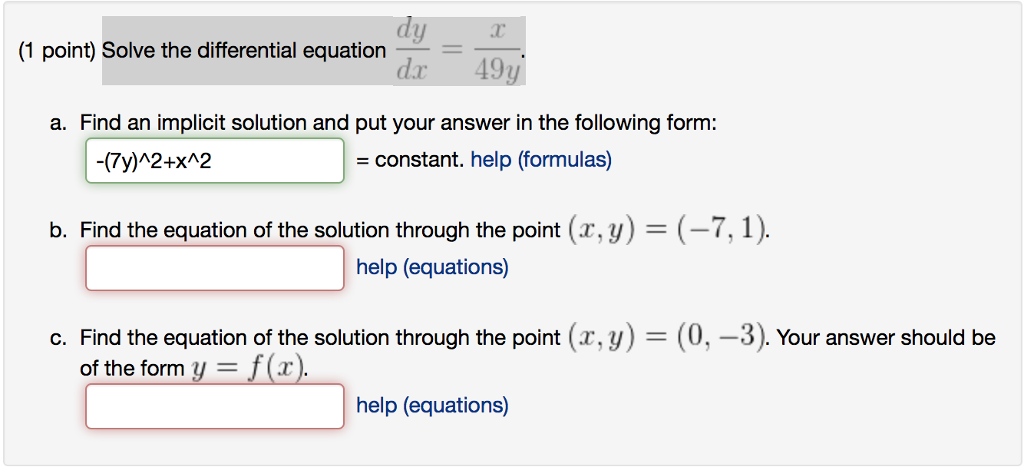
Task: Open help (equations) link for part c
Action: click(x=432, y=406)
